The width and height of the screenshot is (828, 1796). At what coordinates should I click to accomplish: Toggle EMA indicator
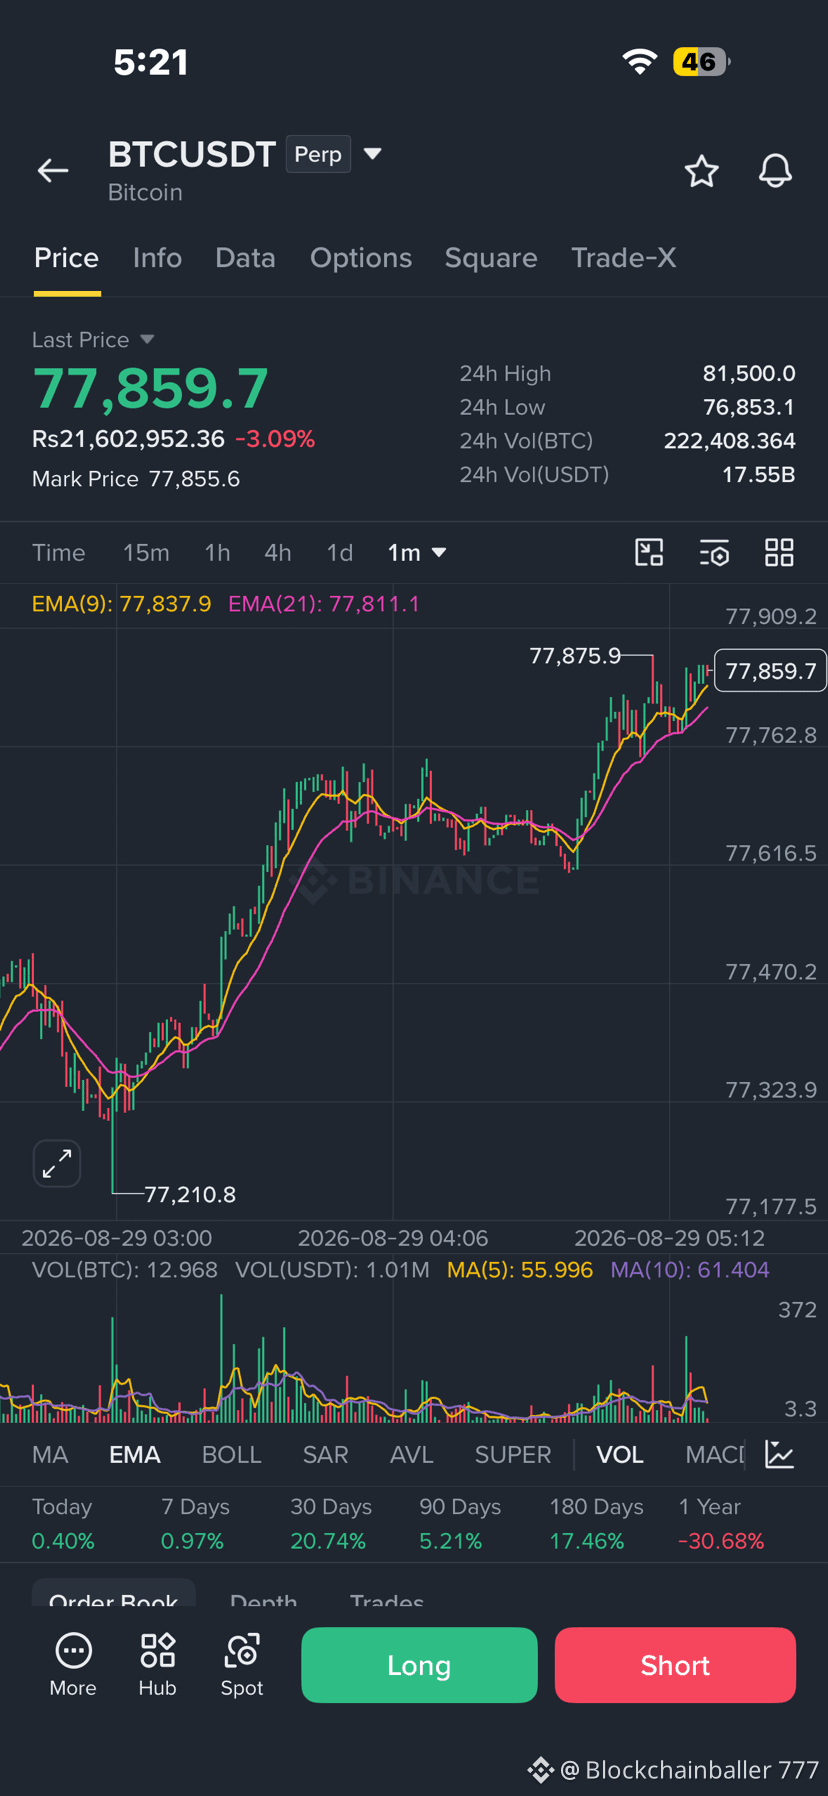coord(135,1455)
